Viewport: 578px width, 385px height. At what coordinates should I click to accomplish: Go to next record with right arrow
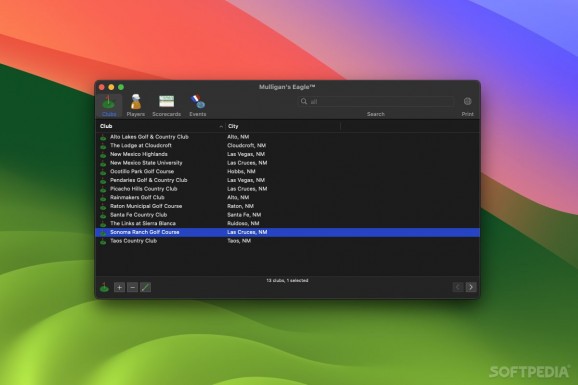tap(471, 287)
